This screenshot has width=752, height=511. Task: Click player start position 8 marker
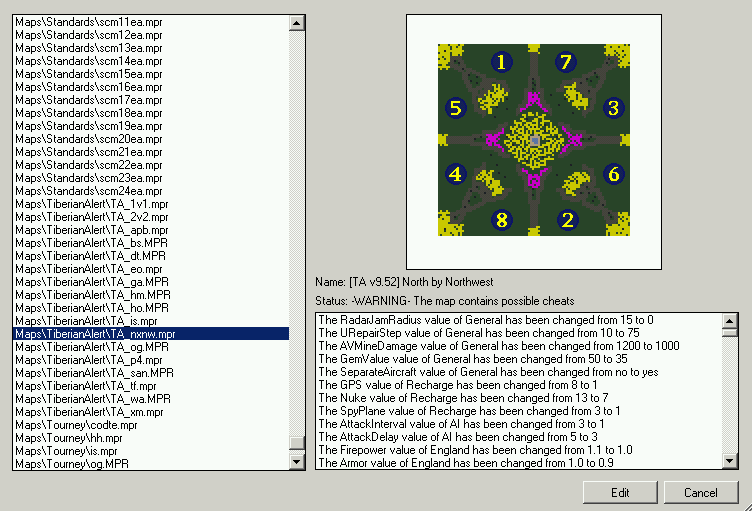coord(501,220)
